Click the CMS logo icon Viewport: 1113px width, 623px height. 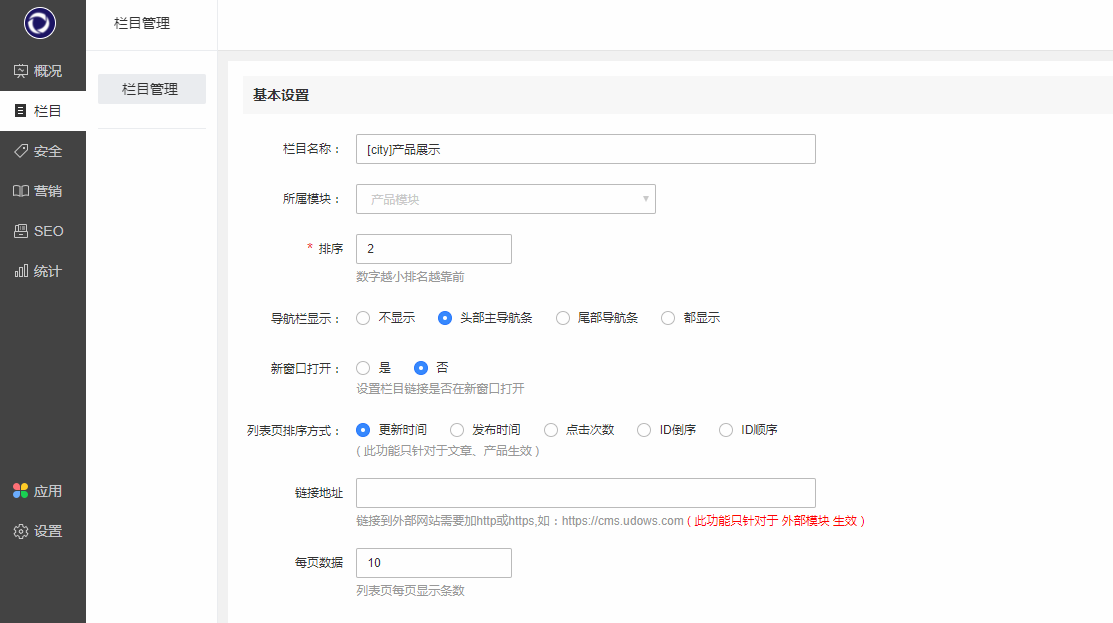tap(40, 23)
